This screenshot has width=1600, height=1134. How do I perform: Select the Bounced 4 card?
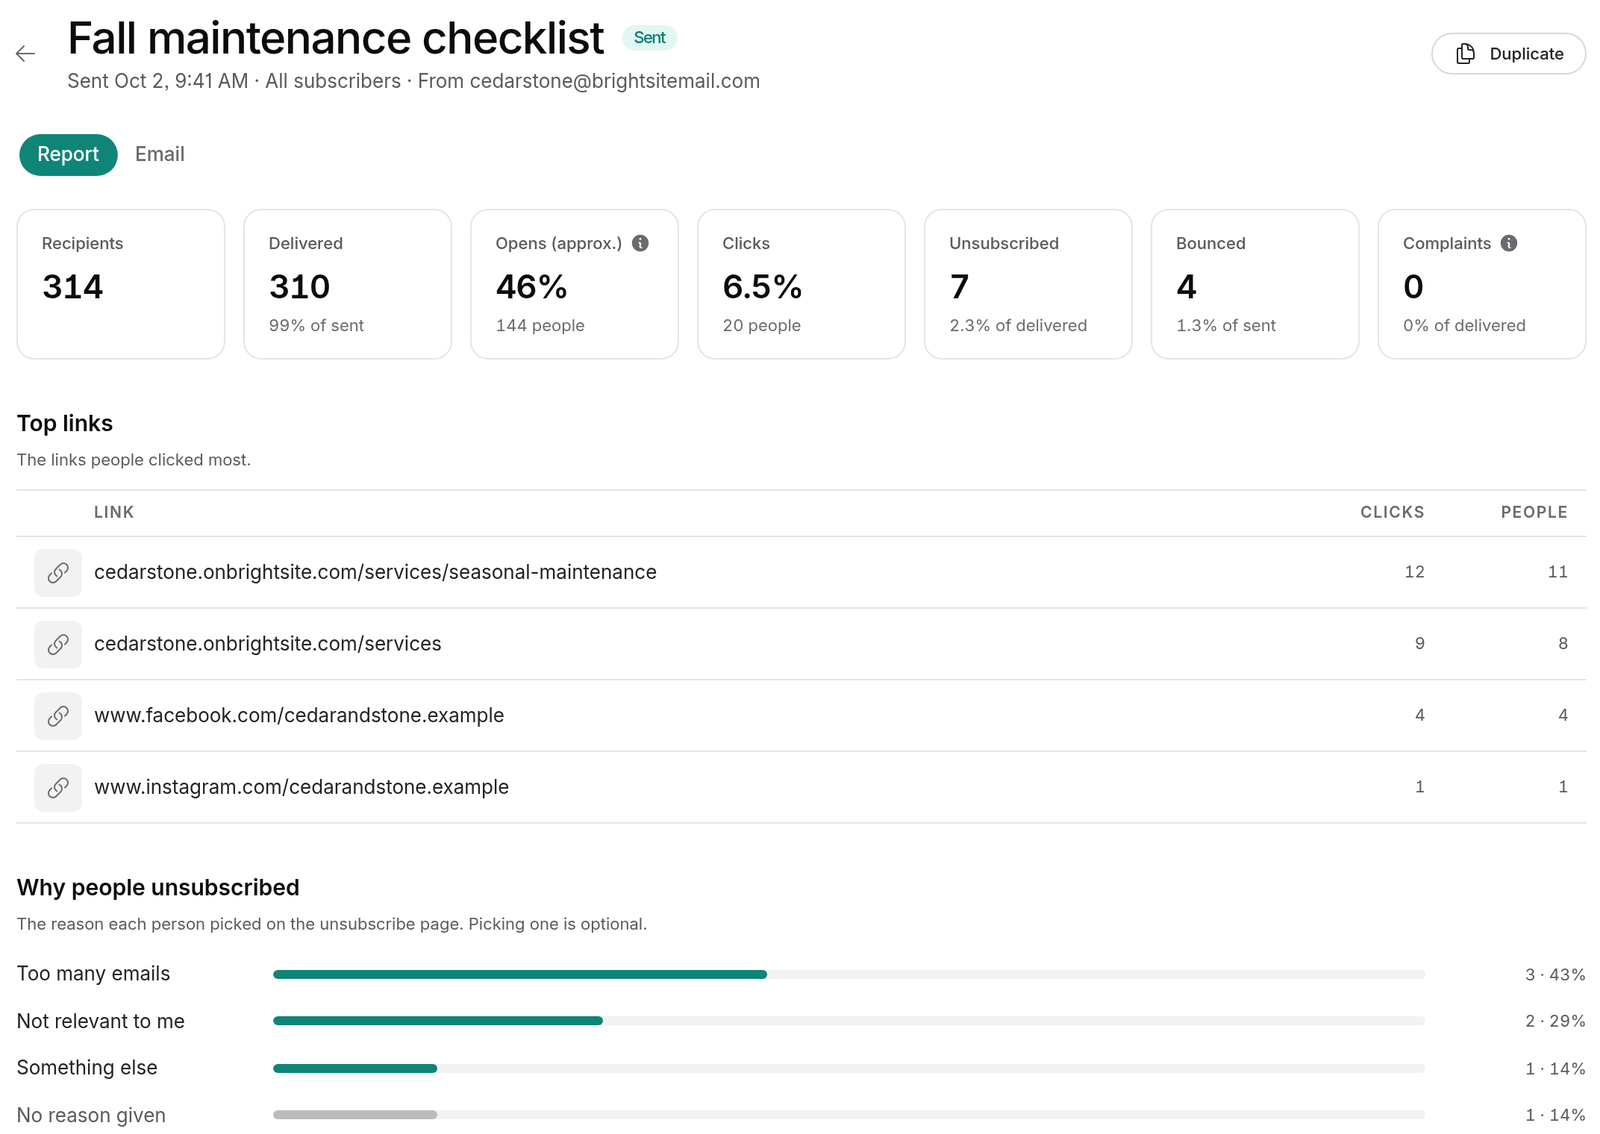click(1255, 284)
